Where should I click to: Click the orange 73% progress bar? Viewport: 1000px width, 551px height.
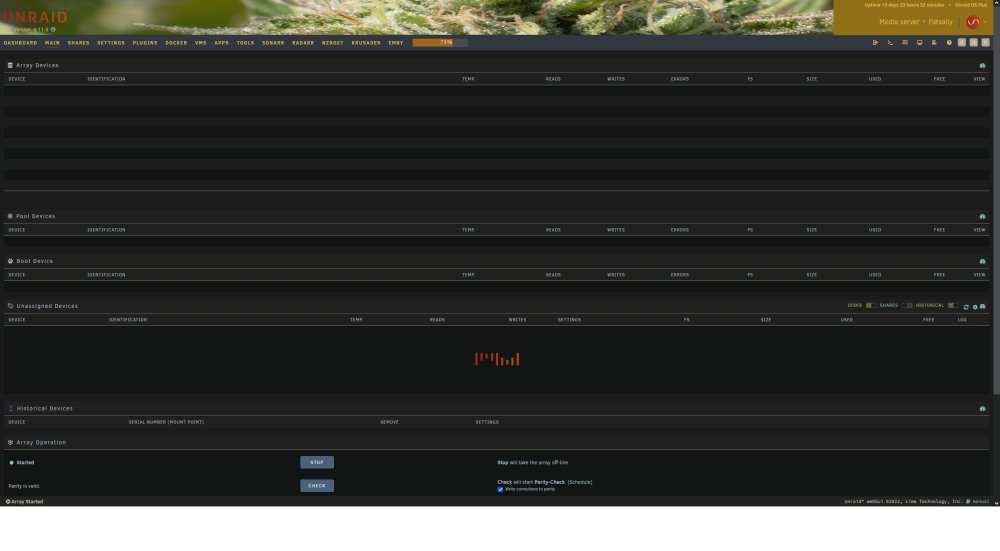coord(440,43)
